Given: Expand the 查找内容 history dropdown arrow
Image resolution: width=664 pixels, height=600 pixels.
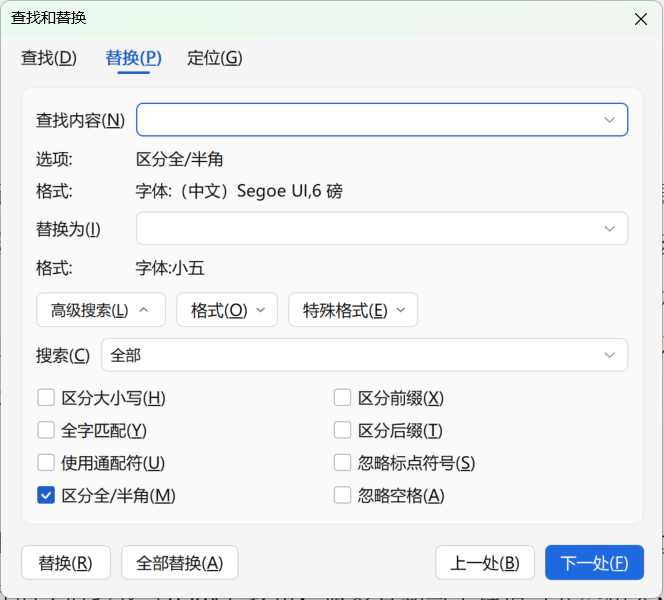Looking at the screenshot, I should tap(609, 120).
